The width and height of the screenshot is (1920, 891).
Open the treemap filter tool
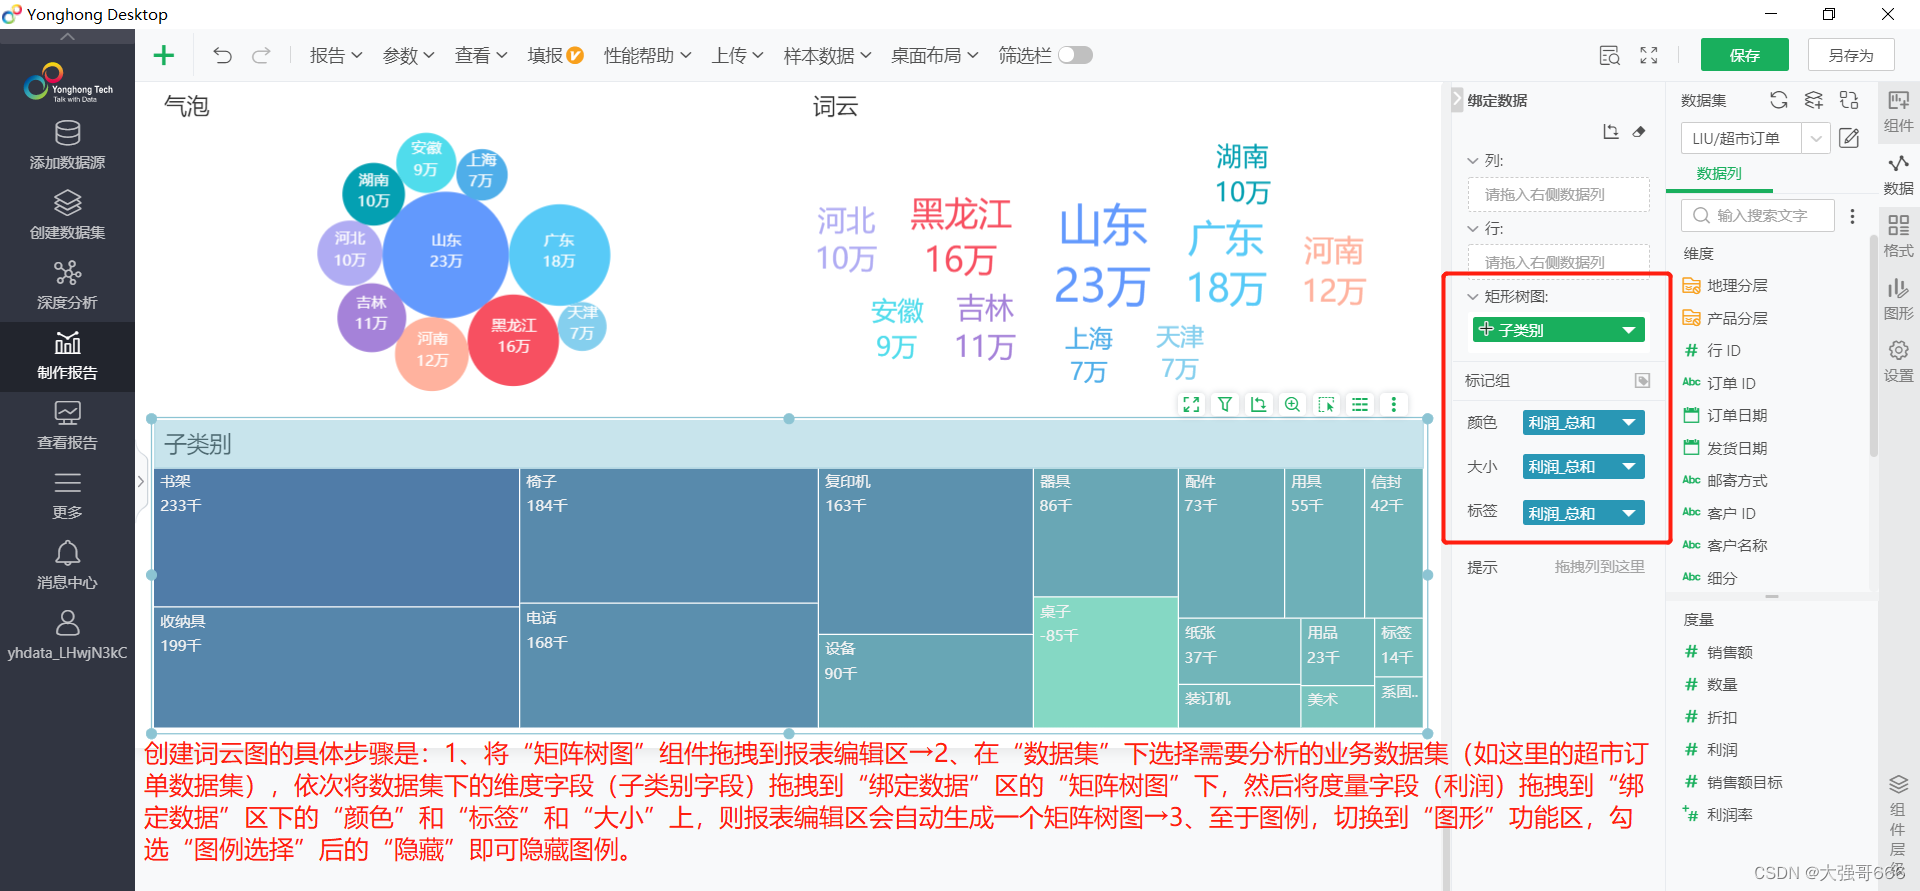click(x=1225, y=404)
